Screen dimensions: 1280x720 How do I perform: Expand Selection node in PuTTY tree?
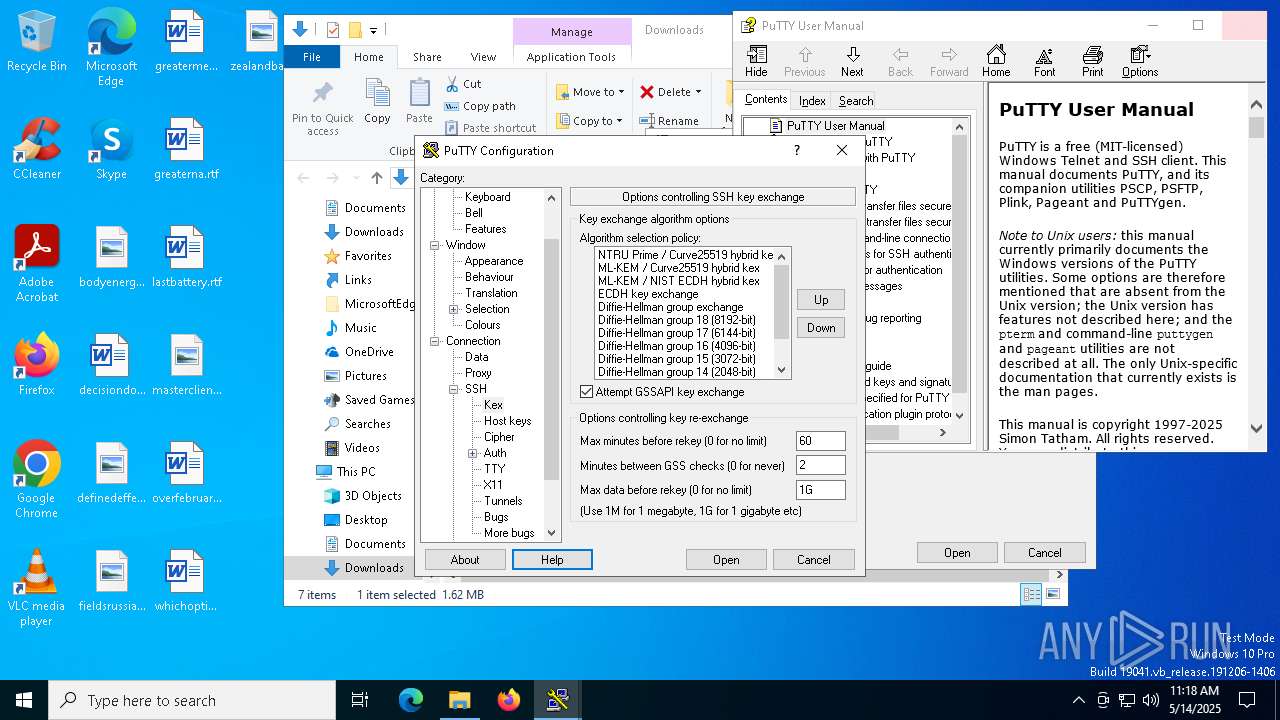(454, 309)
